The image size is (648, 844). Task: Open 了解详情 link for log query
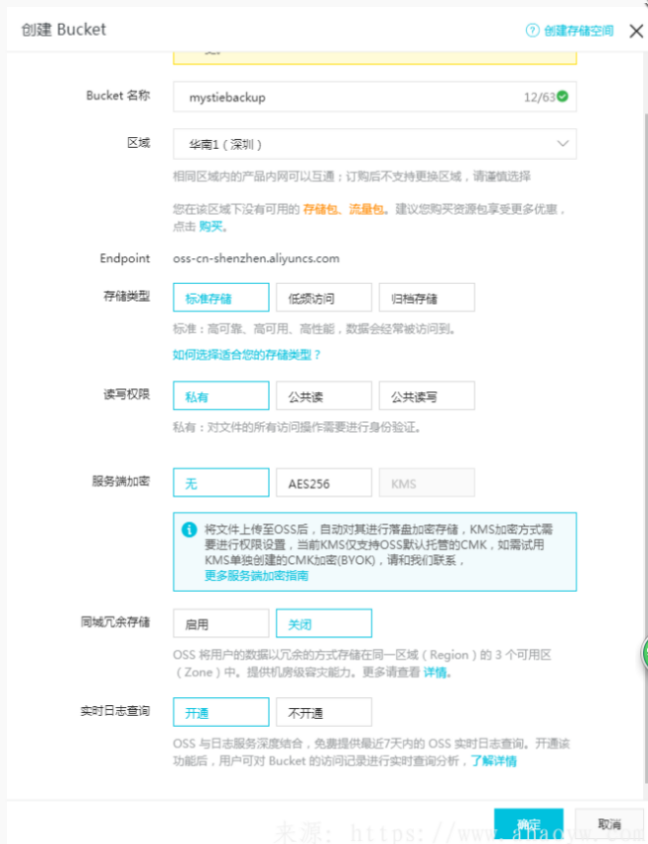pos(494,761)
